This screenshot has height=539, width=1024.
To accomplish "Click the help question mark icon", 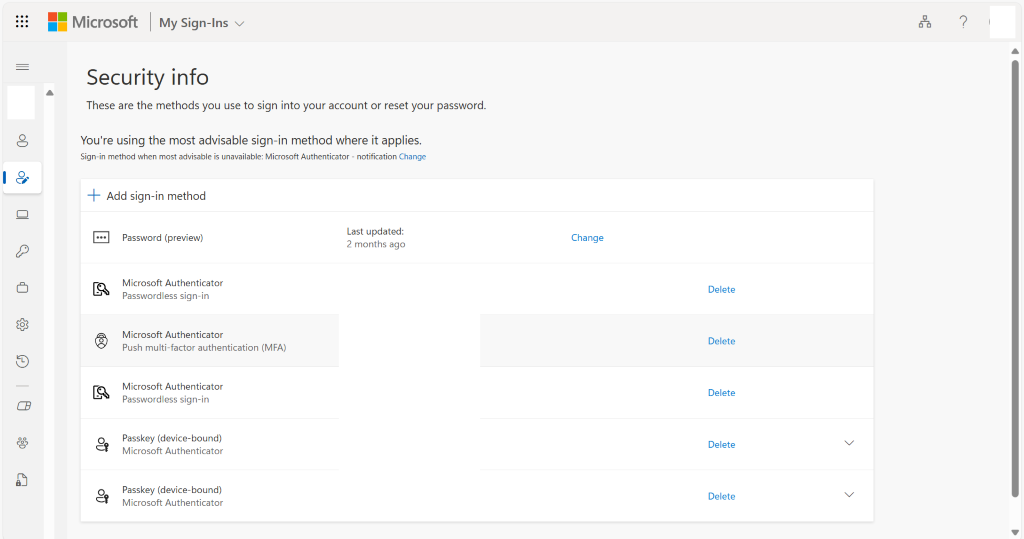I will (963, 22).
